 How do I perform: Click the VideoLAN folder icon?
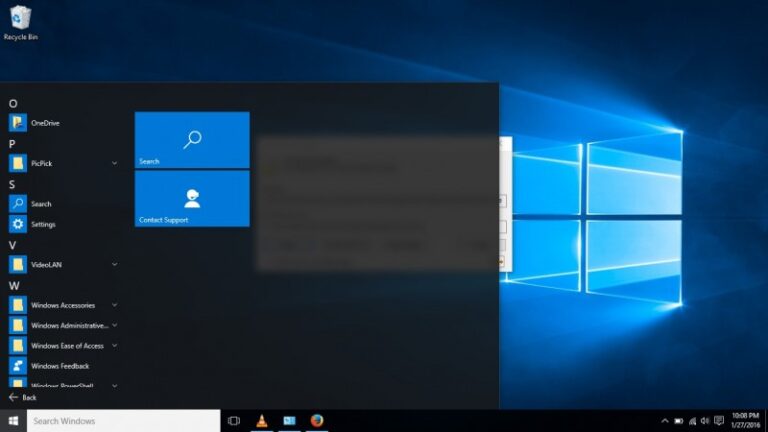coord(18,264)
